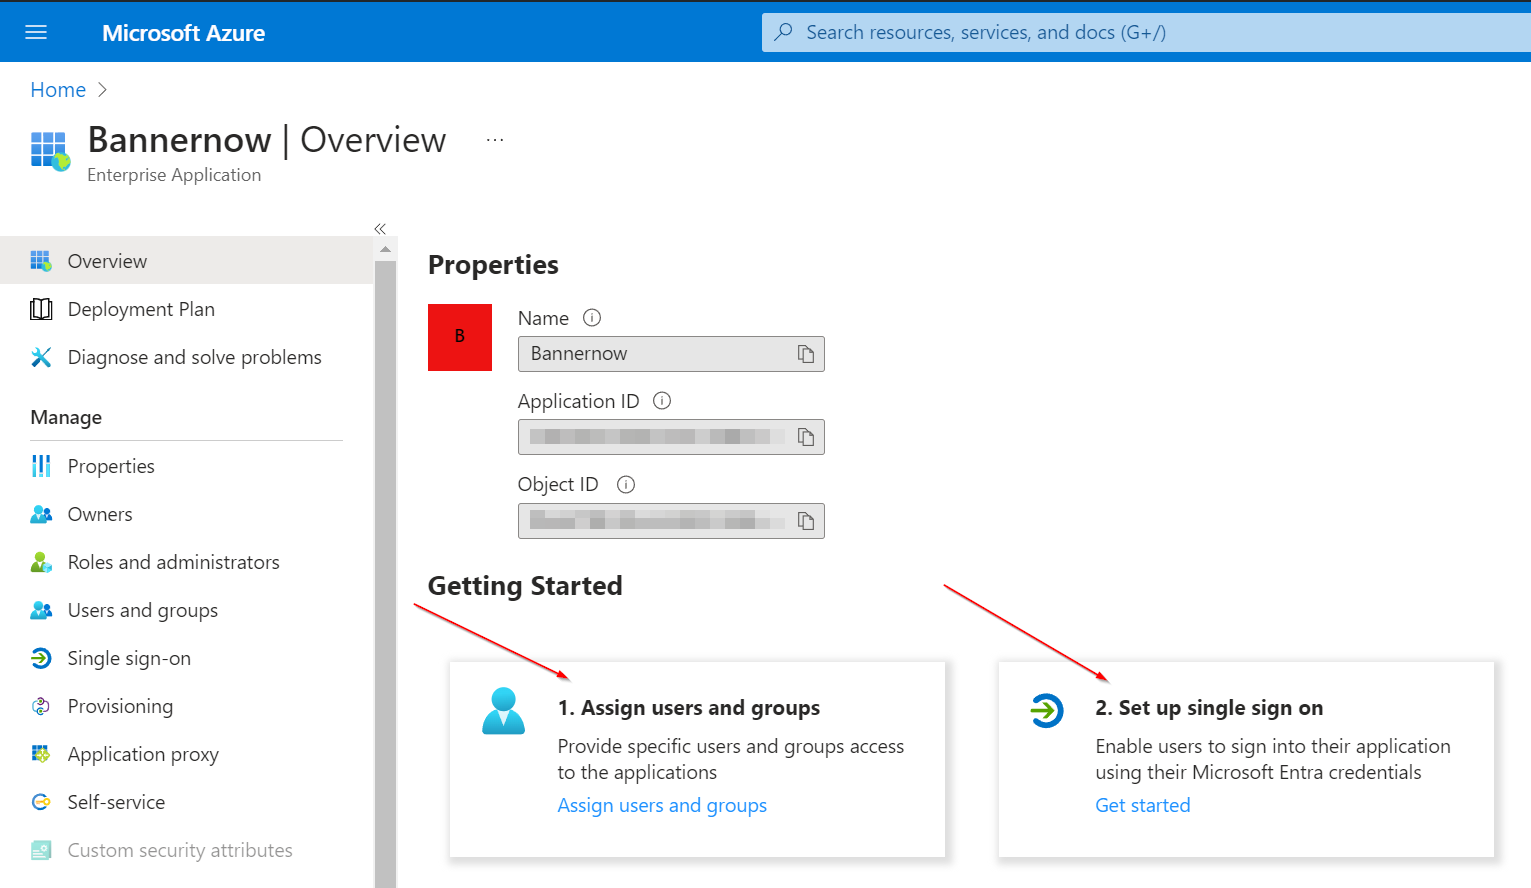Click the Users and groups icon
Viewport: 1531px width, 888px height.
(41, 610)
